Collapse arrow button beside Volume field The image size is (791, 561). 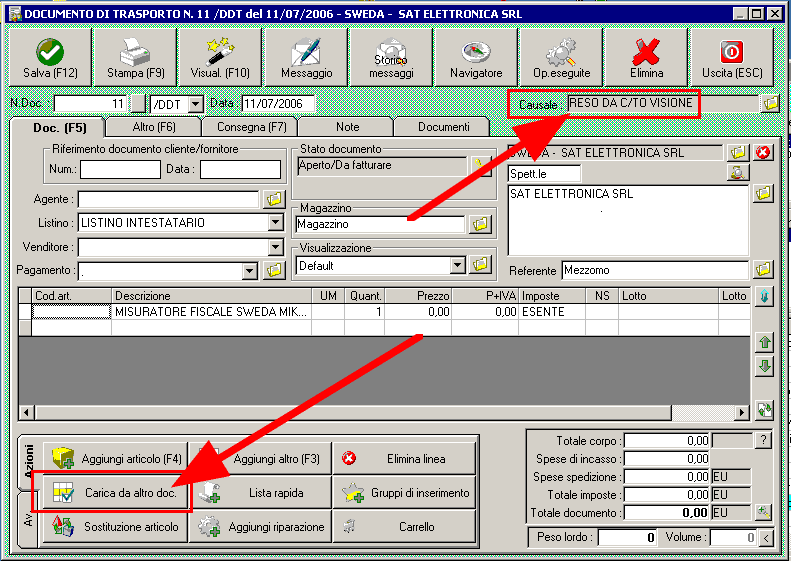766,538
